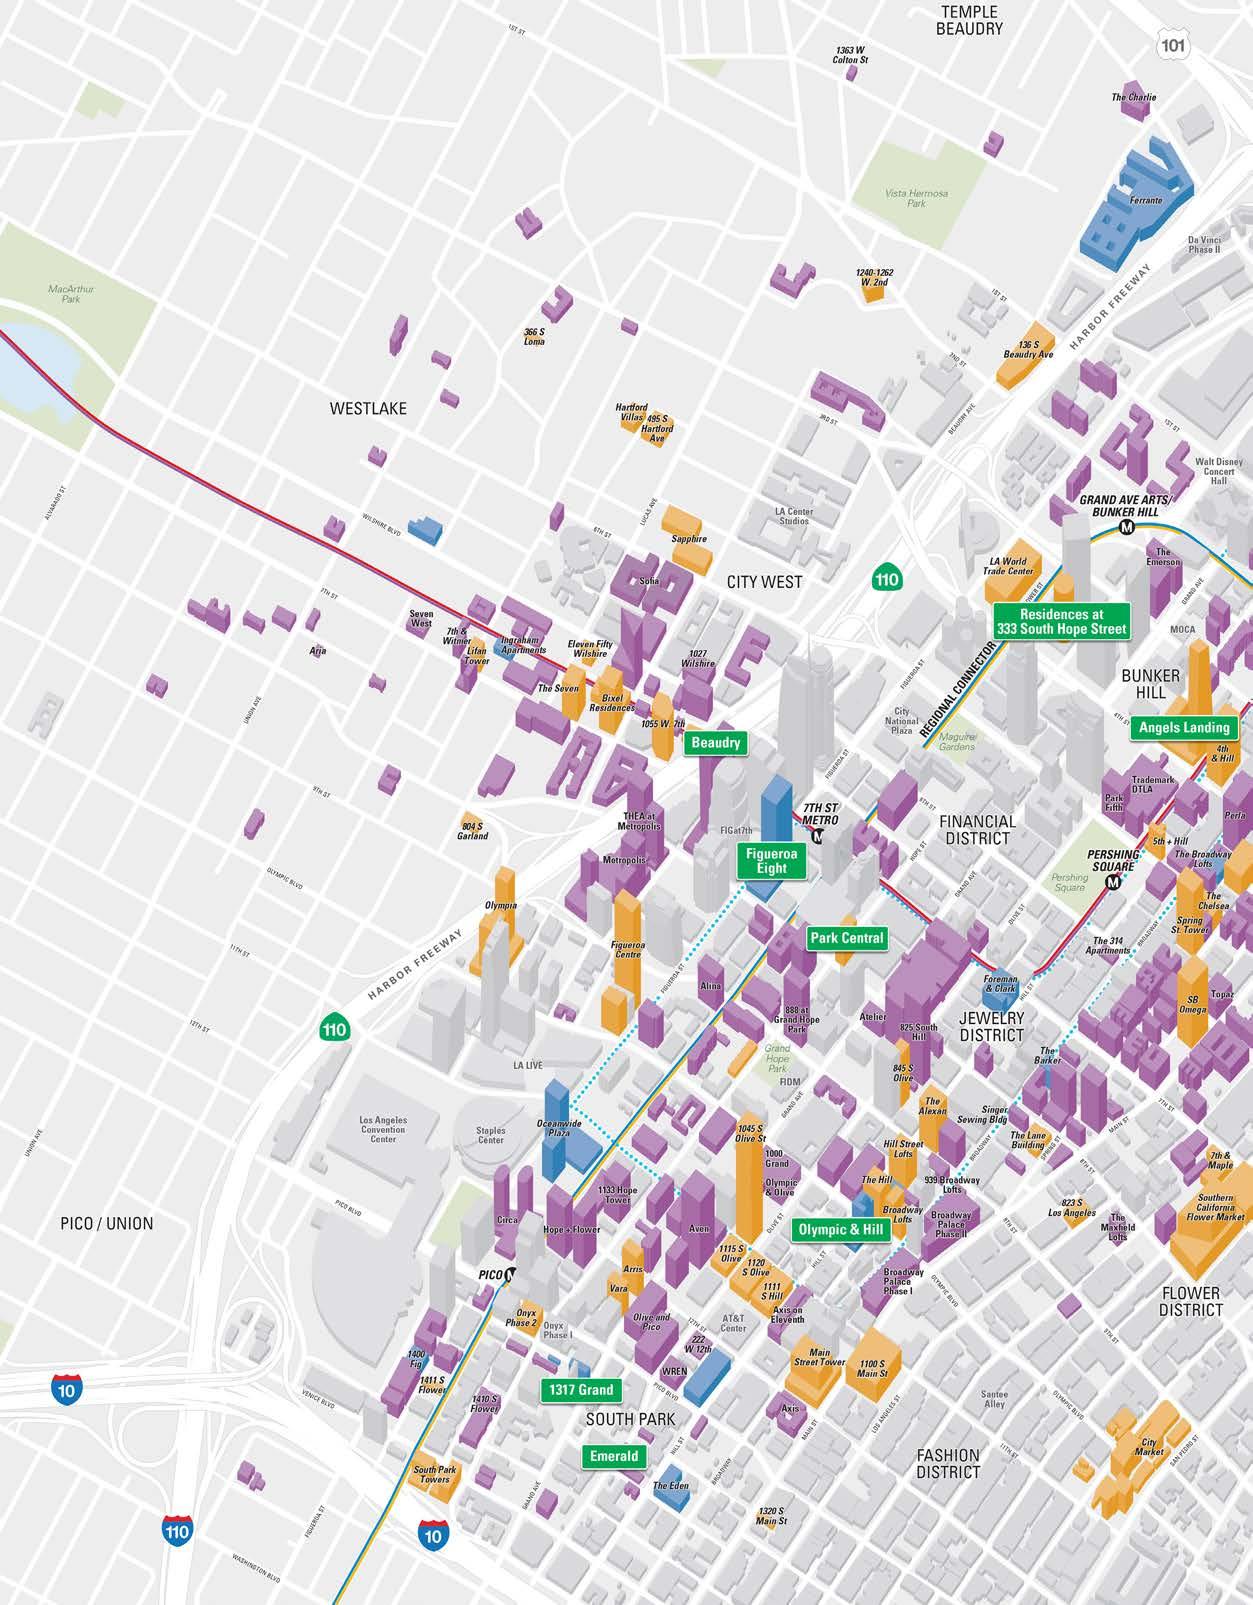Open the Emerald green tag

coord(614,1456)
